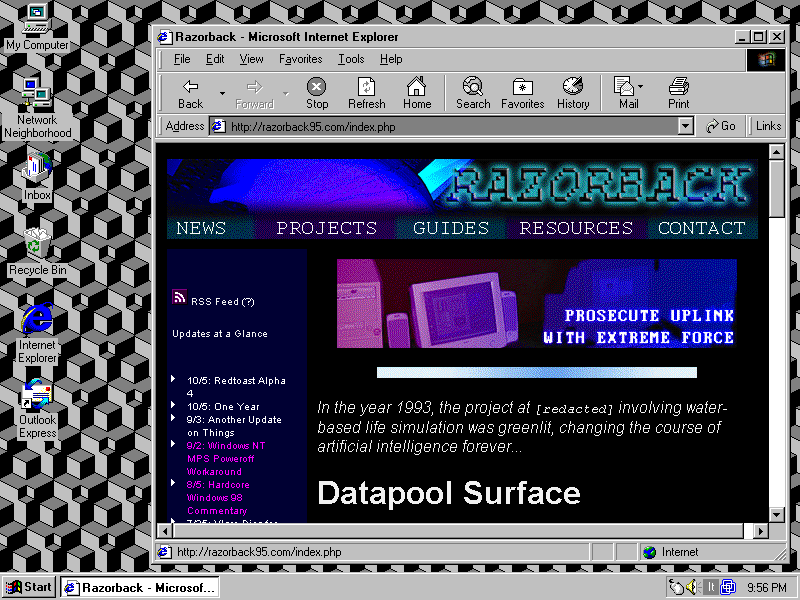
Task: Expand the Forward button history dropdown arrow
Action: (x=286, y=93)
